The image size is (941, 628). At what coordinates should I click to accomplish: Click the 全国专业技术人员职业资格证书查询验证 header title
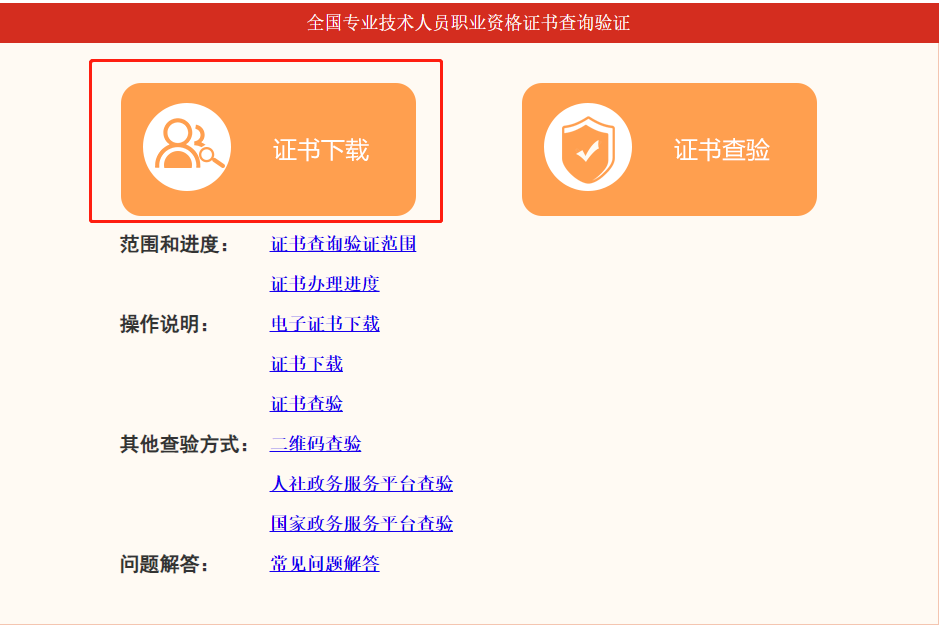tap(469, 23)
